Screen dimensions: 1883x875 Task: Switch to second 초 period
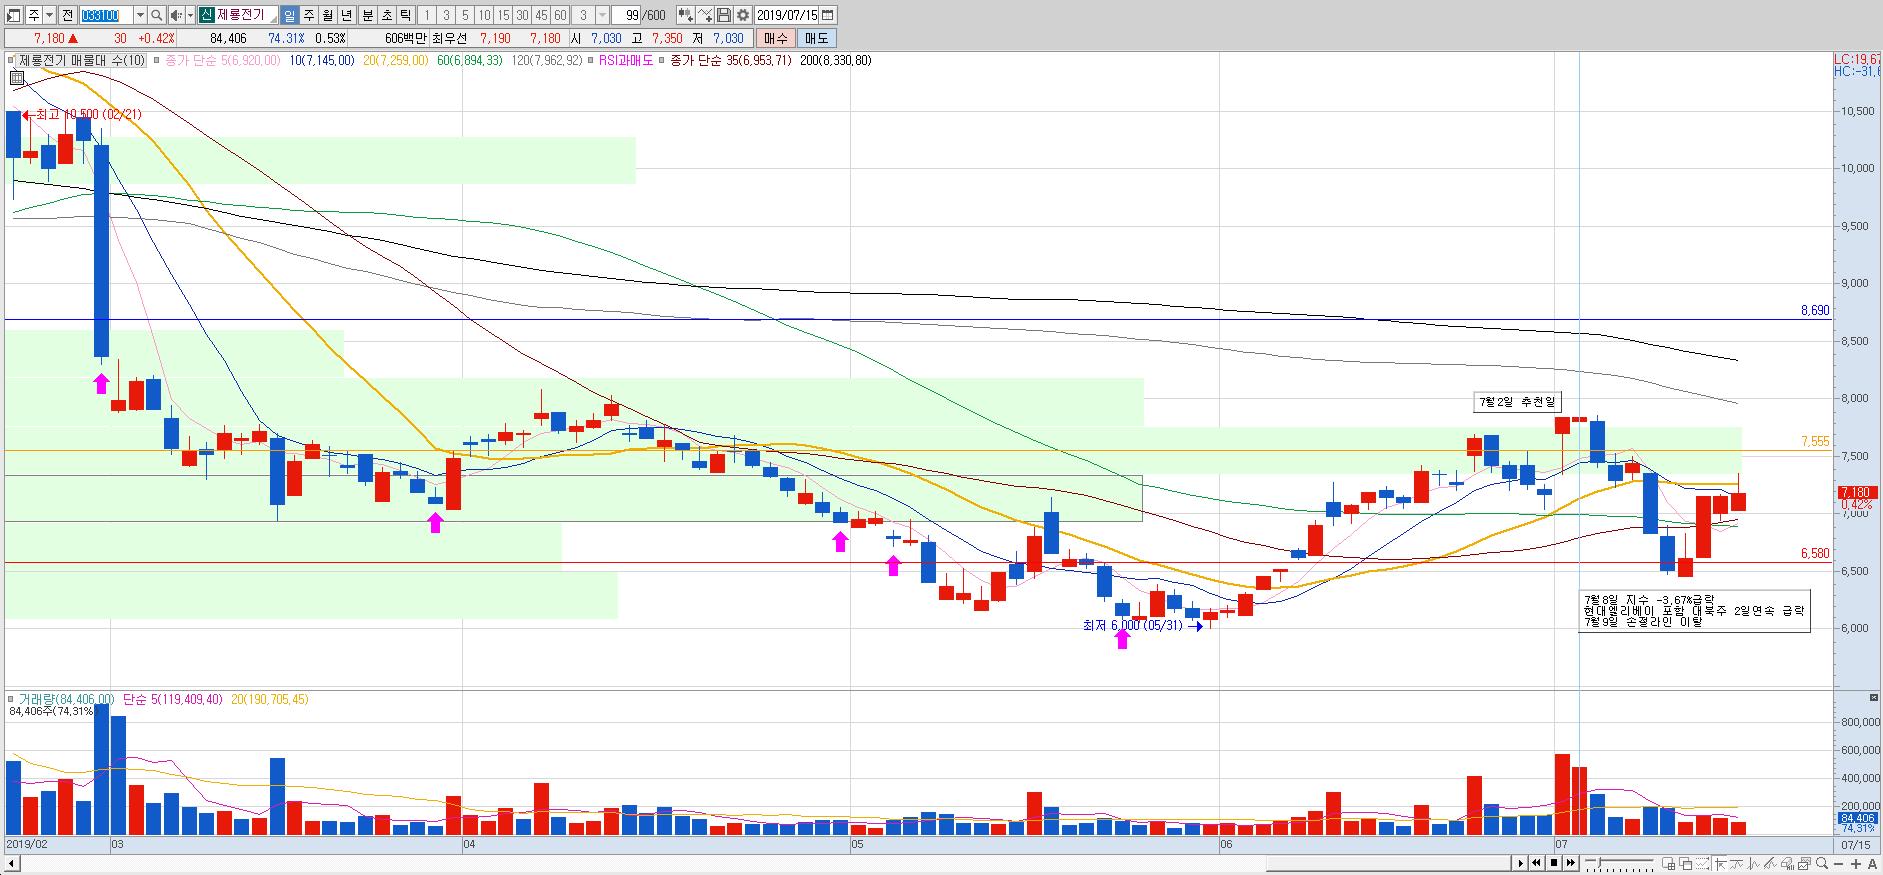click(x=386, y=15)
